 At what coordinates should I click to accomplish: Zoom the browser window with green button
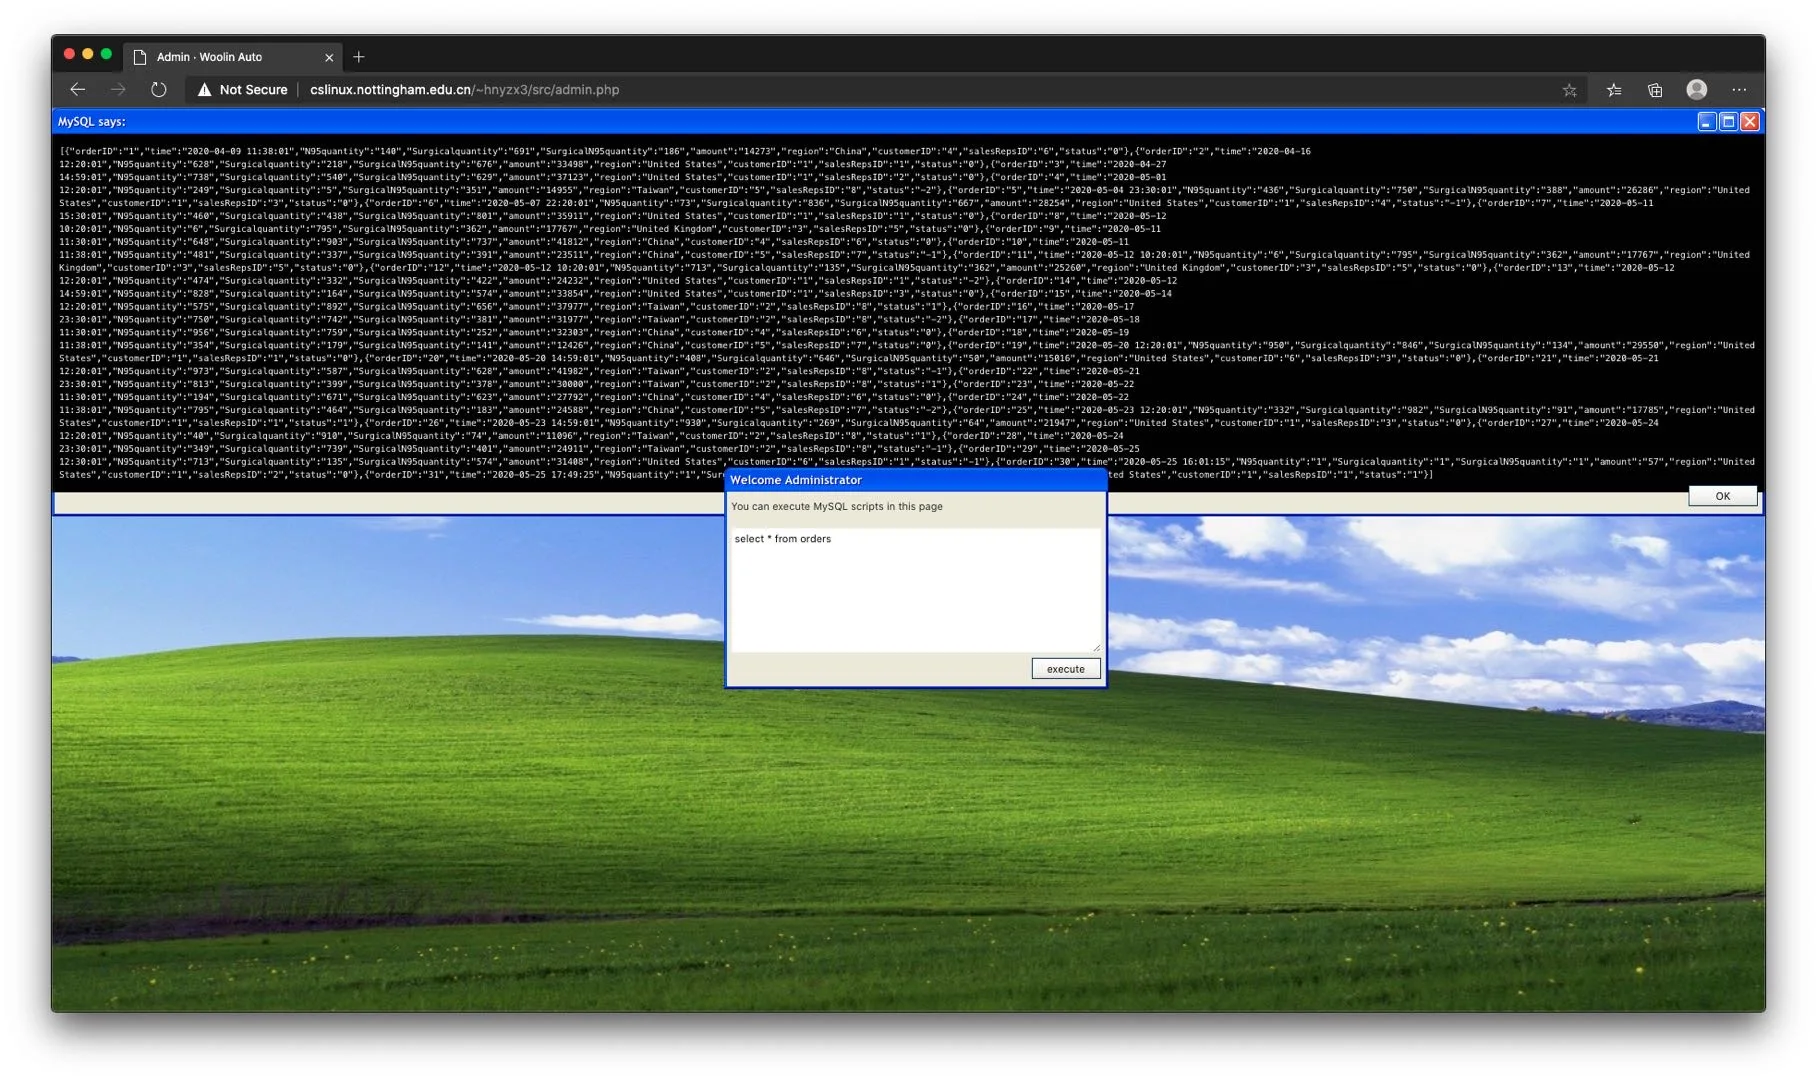[106, 54]
